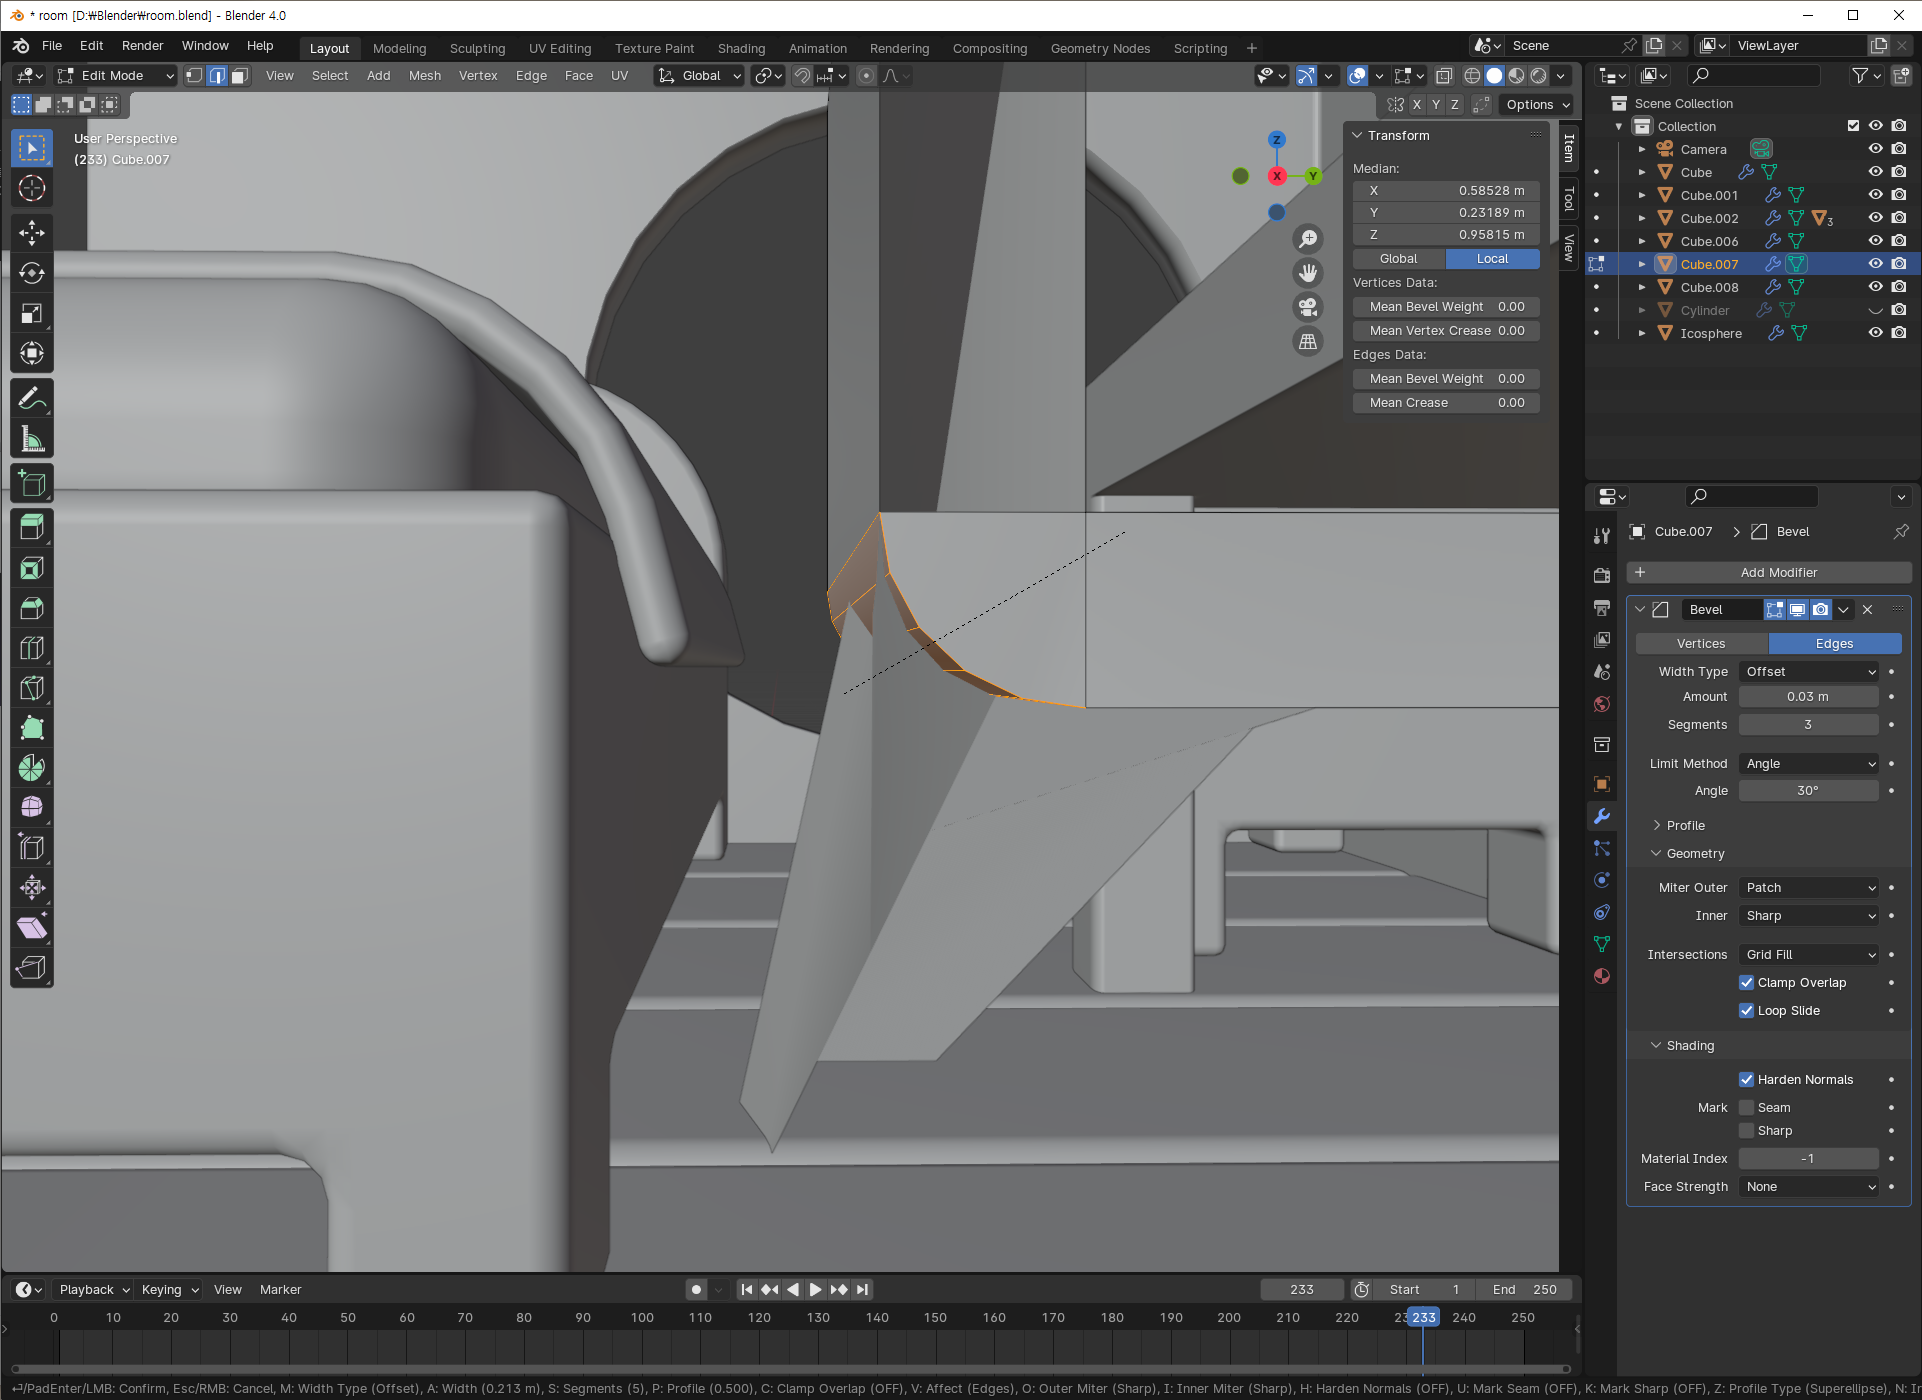This screenshot has width=1922, height=1400.
Task: Select the Inset Faces tool
Action: click(x=32, y=568)
